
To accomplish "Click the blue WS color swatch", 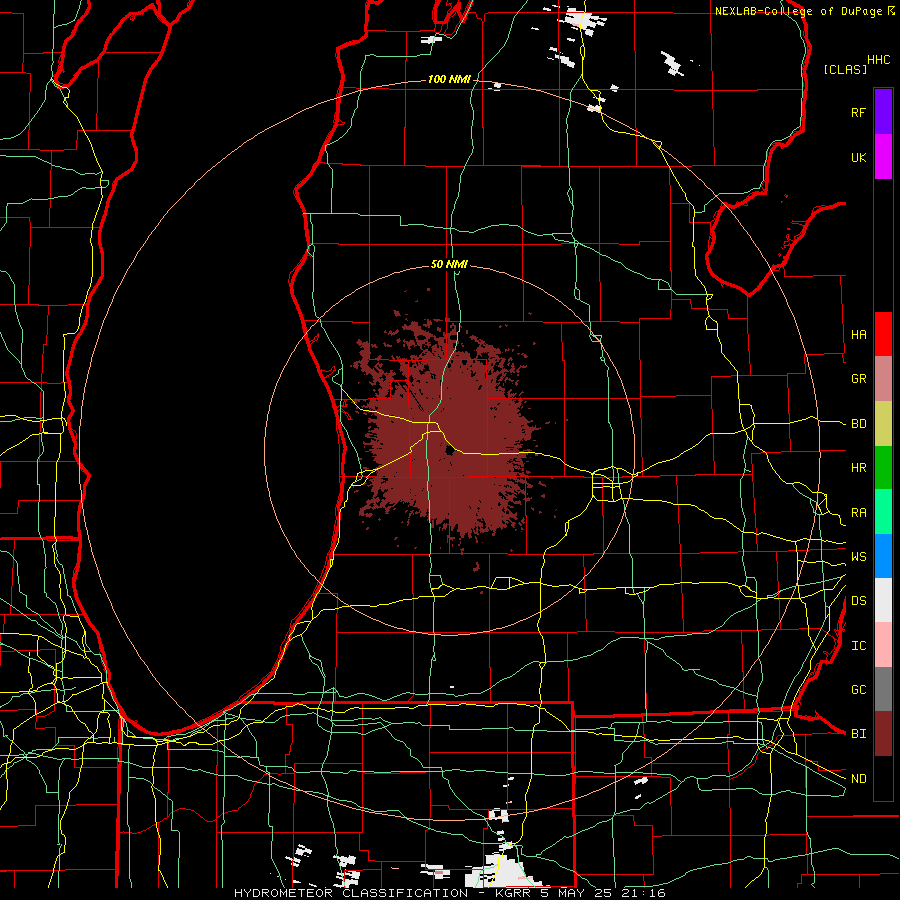I will click(883, 556).
